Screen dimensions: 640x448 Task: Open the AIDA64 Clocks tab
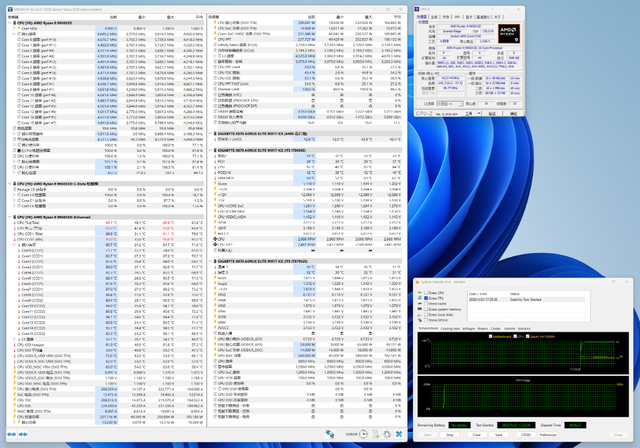[x=496, y=328]
